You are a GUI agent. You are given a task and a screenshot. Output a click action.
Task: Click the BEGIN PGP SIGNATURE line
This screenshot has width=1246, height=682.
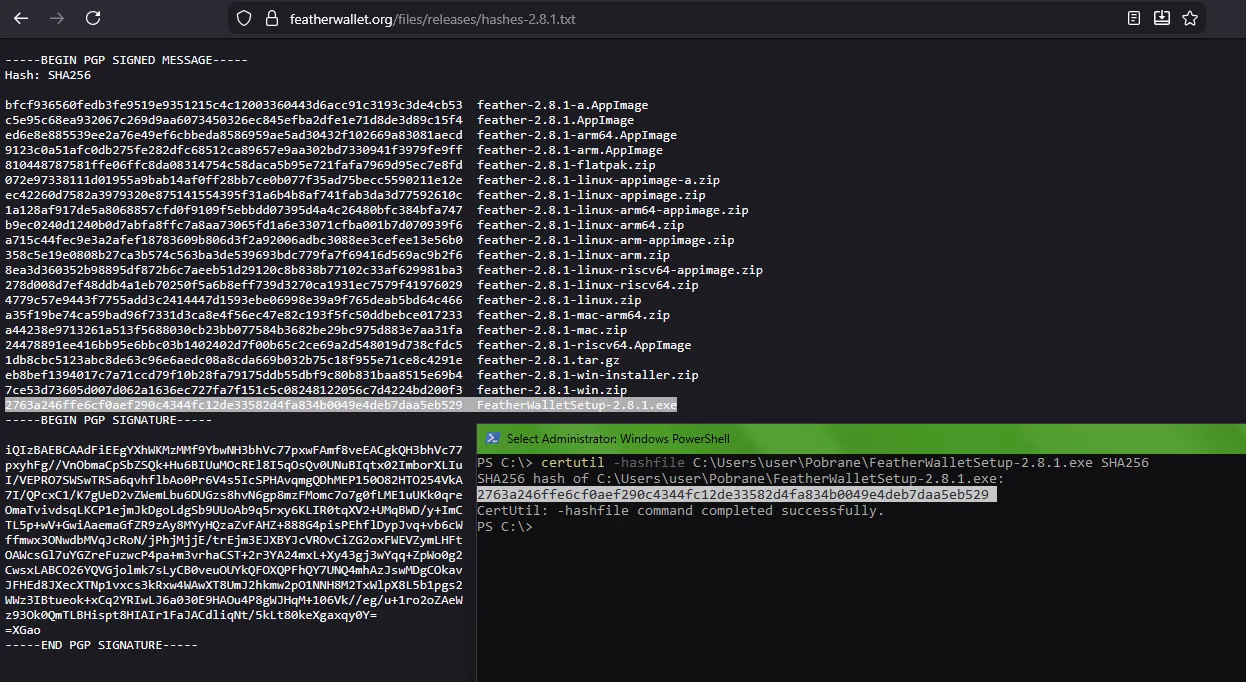coord(108,420)
